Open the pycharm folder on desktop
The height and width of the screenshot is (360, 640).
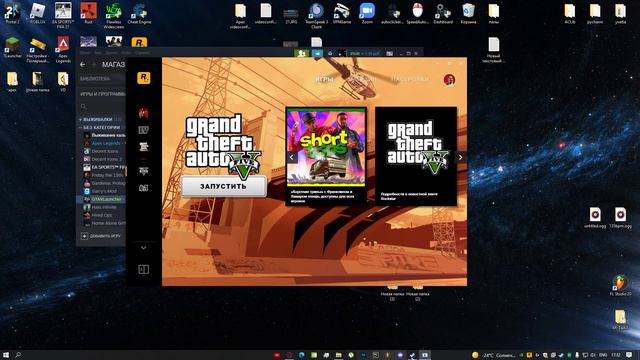point(595,13)
